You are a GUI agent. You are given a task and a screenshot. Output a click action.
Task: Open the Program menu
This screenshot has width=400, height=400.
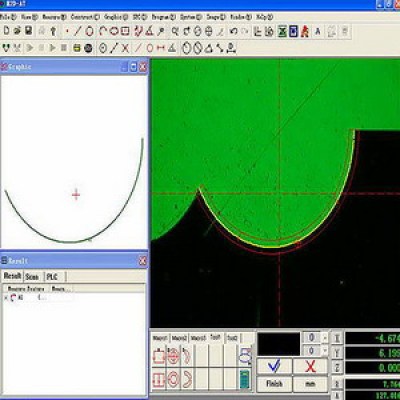(164, 17)
